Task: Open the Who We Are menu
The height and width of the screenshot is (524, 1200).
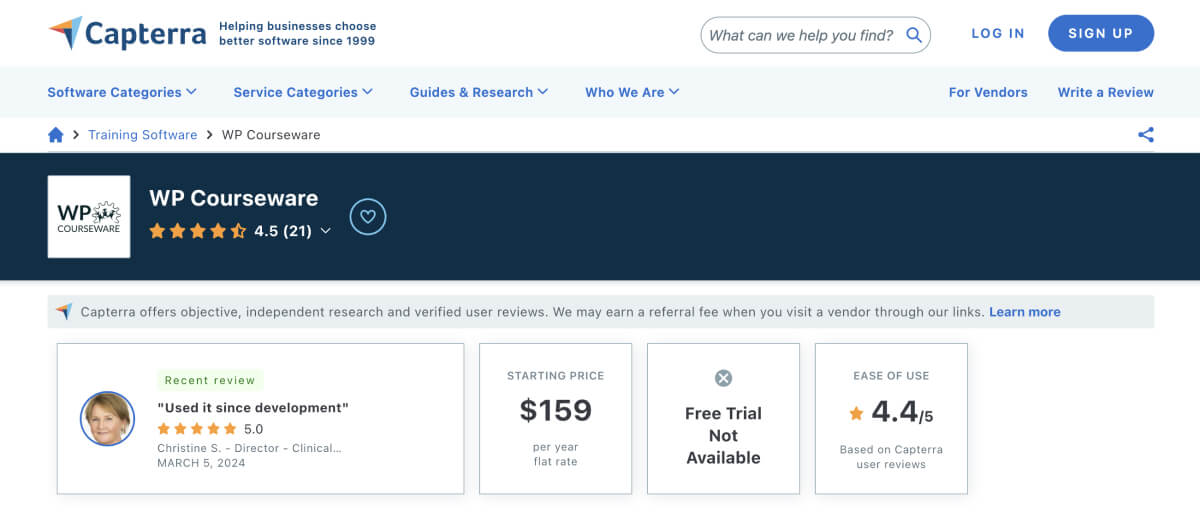Action: click(632, 92)
